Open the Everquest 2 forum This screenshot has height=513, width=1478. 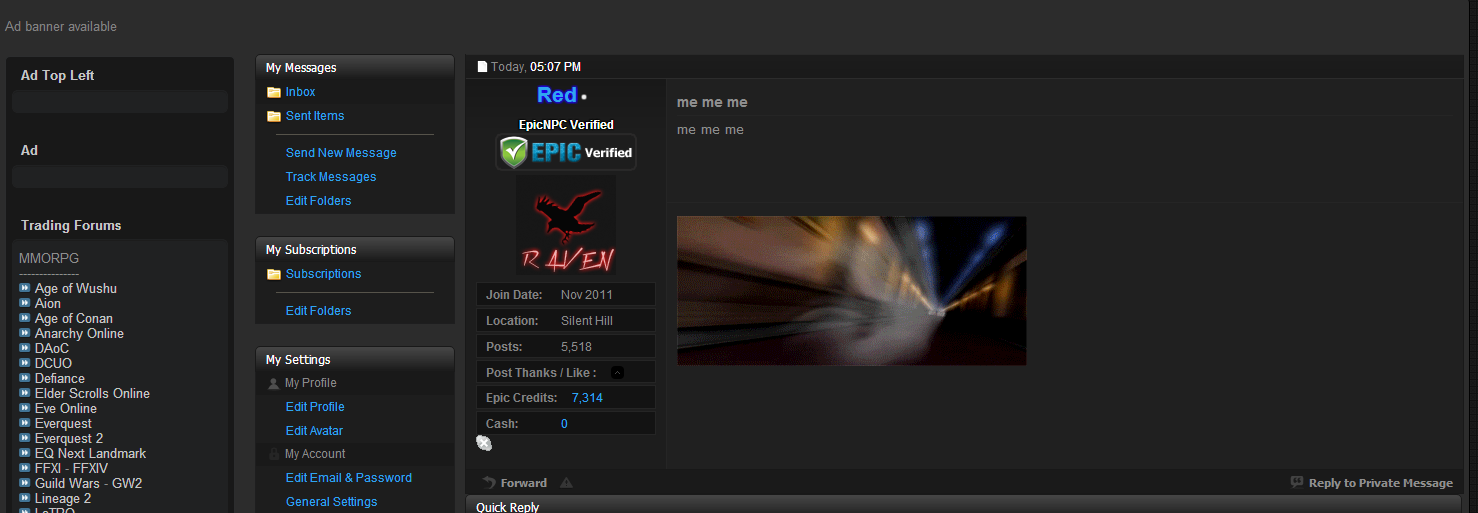click(69, 438)
